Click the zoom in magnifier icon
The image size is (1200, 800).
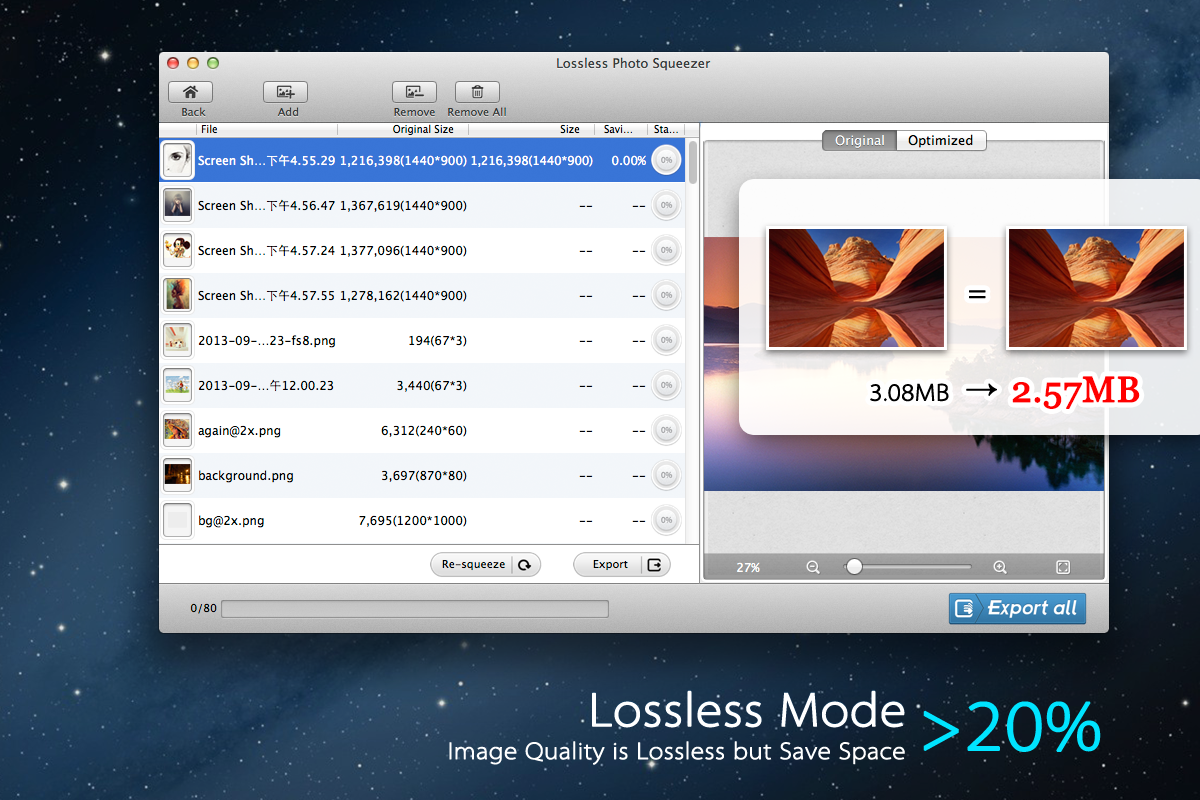tap(999, 567)
